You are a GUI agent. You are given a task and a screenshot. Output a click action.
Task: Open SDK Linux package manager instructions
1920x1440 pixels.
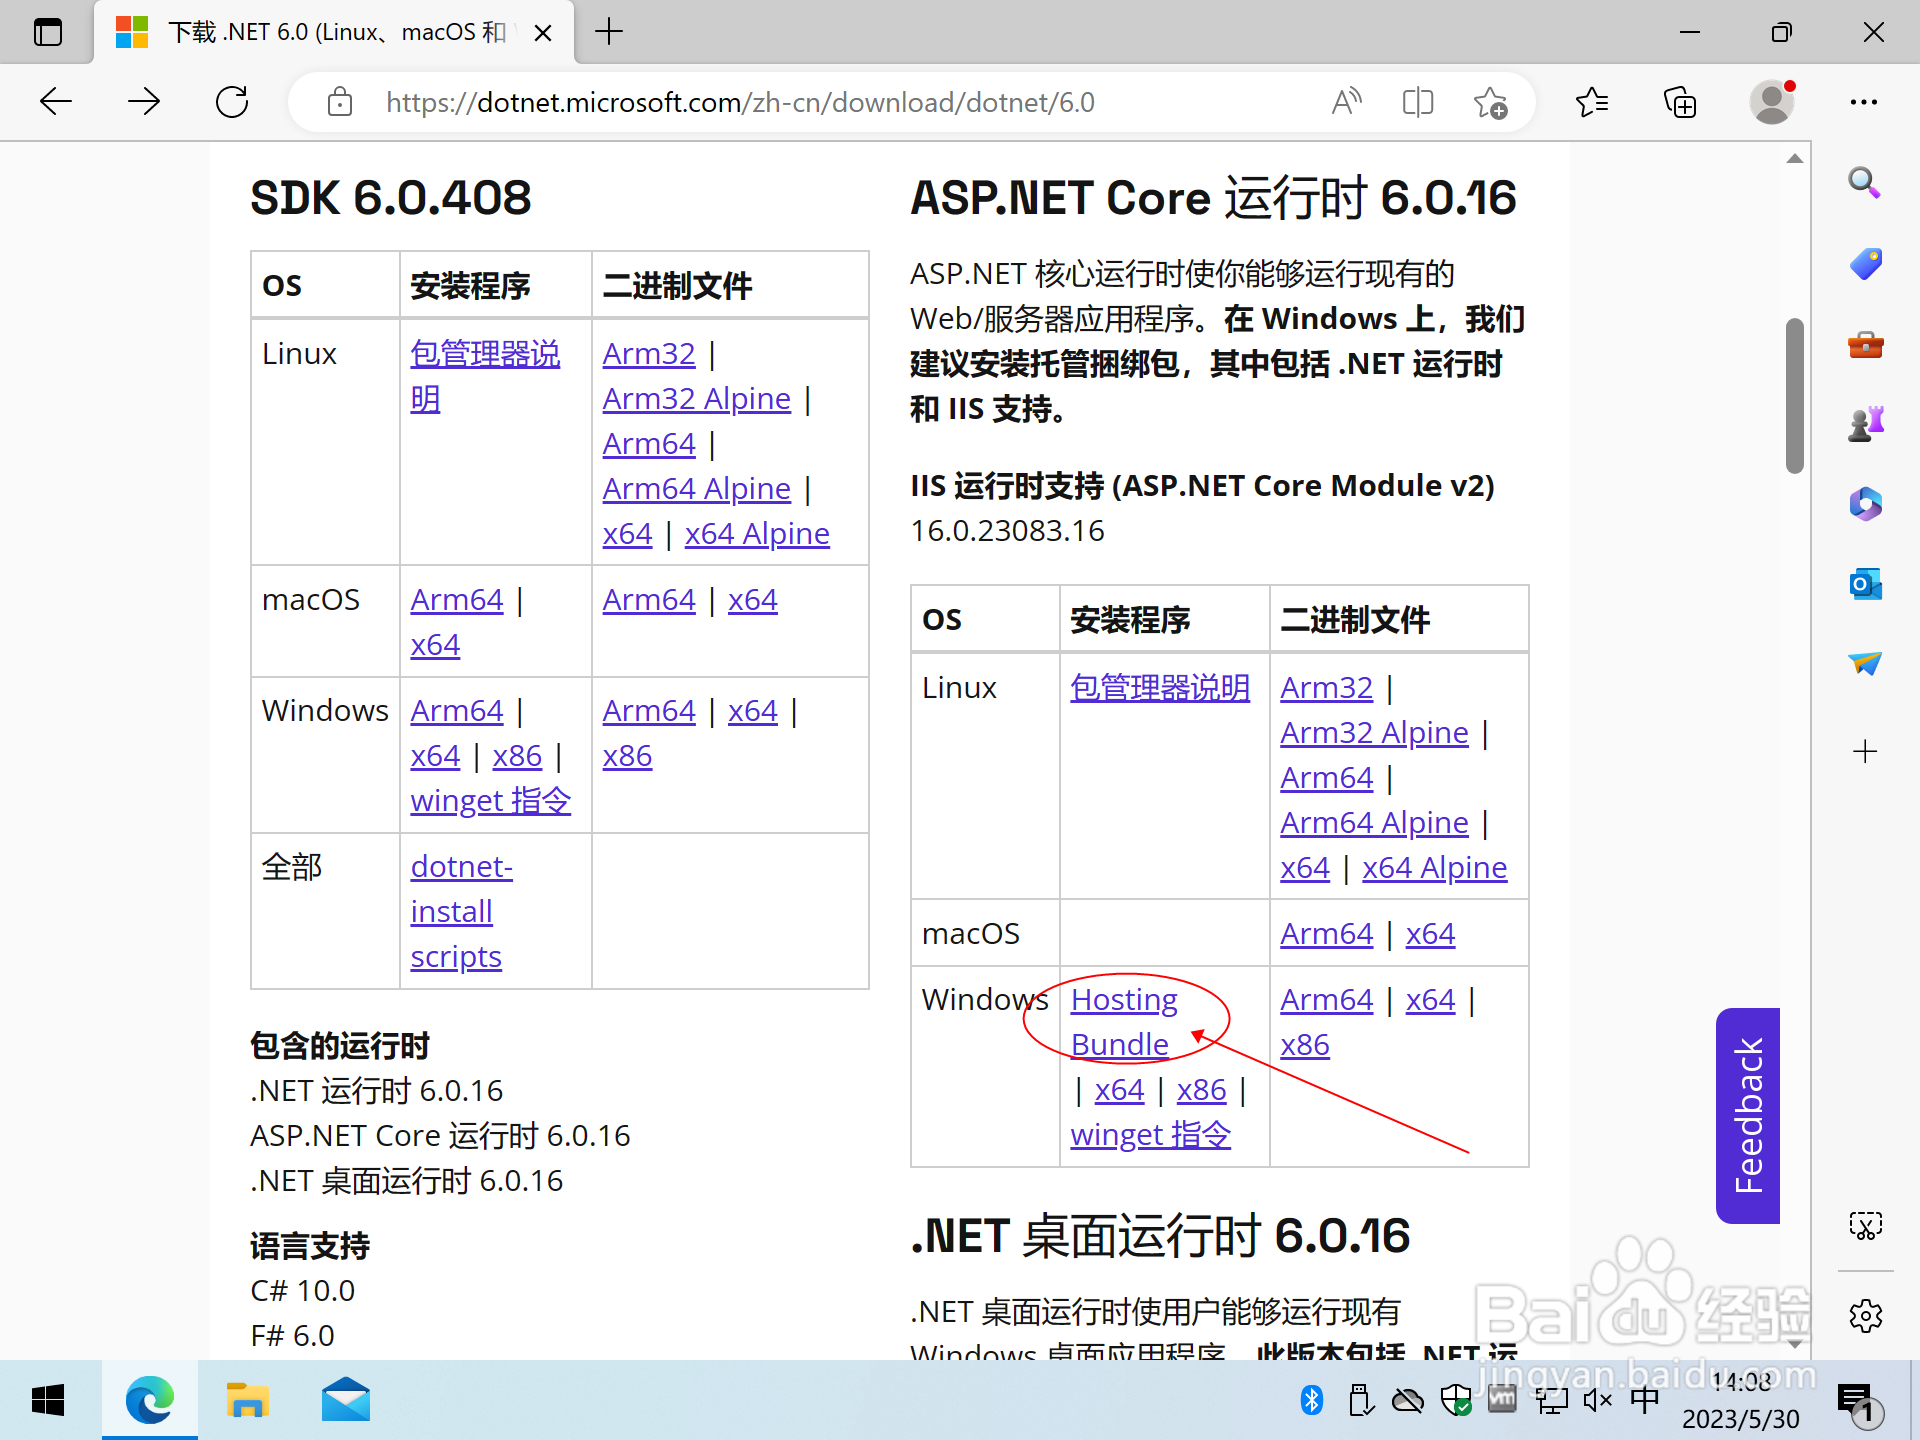[x=485, y=376]
